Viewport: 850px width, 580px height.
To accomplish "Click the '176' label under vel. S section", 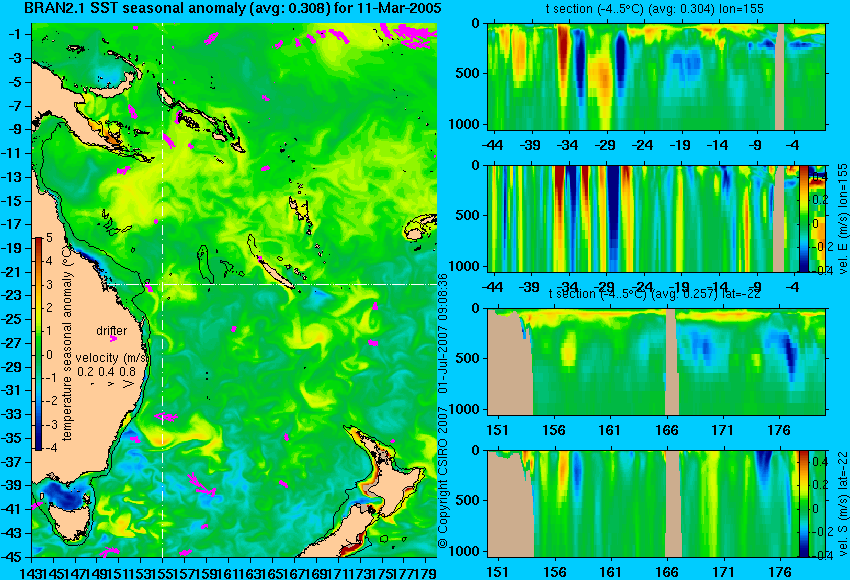I will (x=780, y=572).
